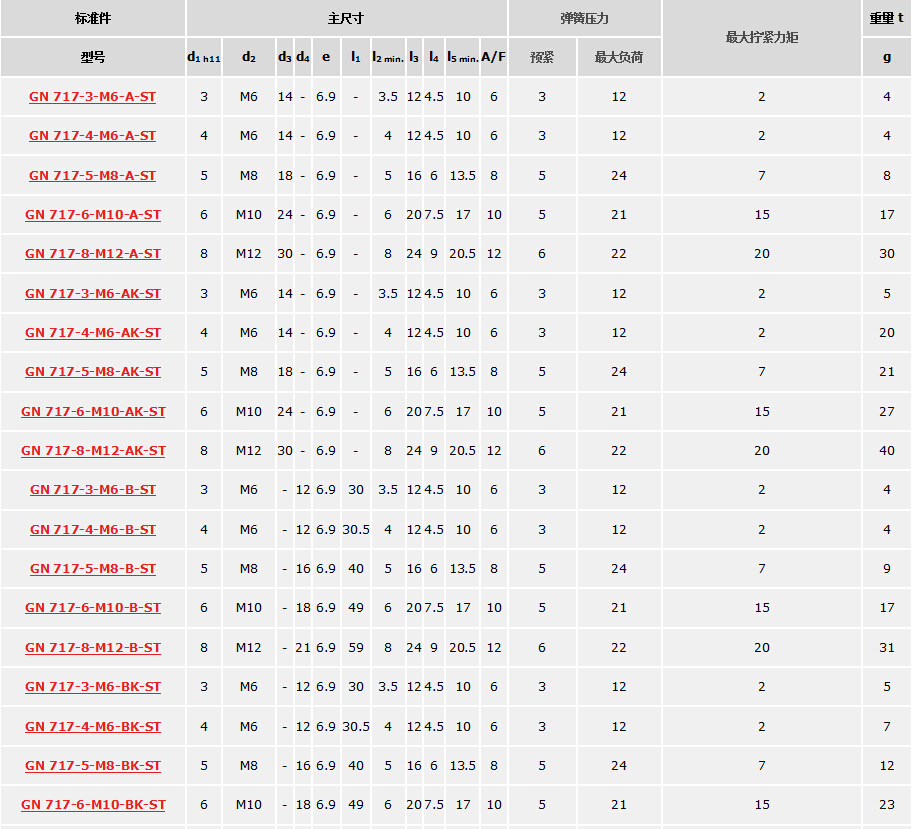Click the l2 min. column header
This screenshot has width=913, height=829.
(388, 57)
